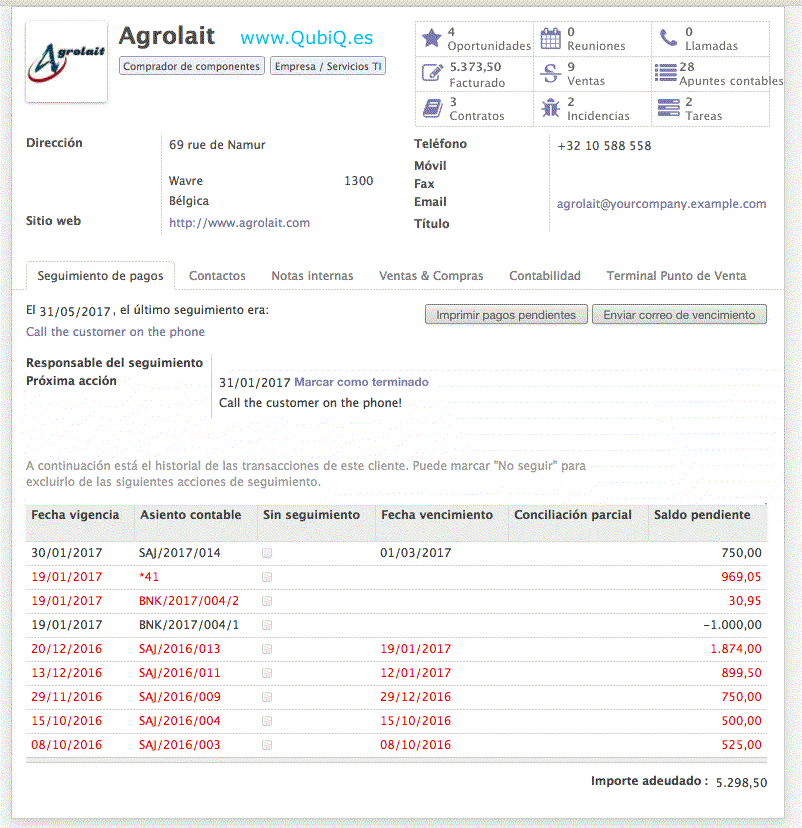Enable Sin seguimiento for entry SAJ/2016/003
The width and height of the screenshot is (802, 828).
tap(267, 745)
